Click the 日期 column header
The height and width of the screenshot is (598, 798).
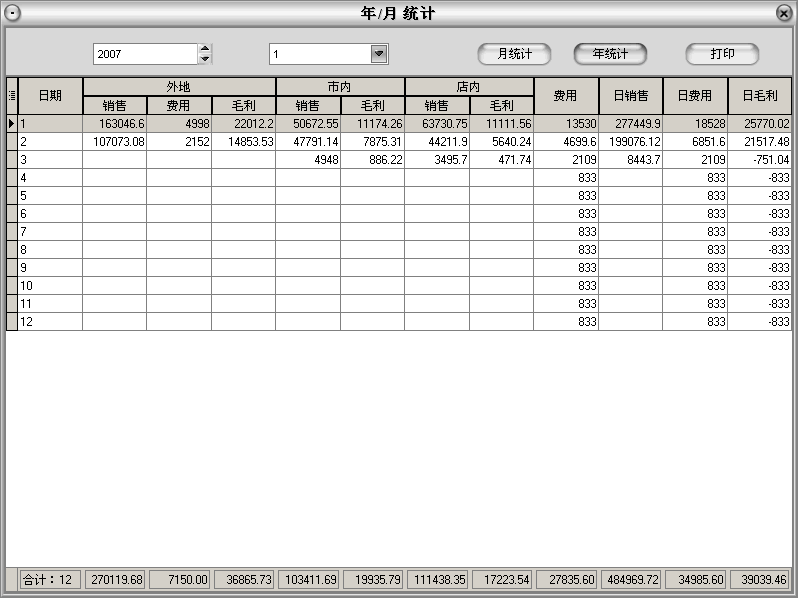point(50,96)
